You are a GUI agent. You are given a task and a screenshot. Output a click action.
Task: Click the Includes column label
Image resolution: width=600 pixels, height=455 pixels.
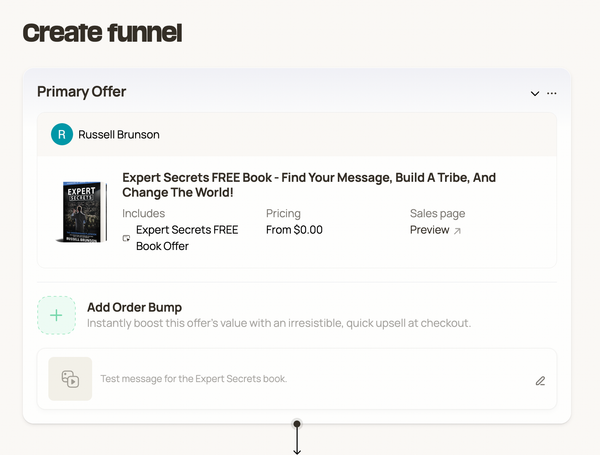coord(143,214)
